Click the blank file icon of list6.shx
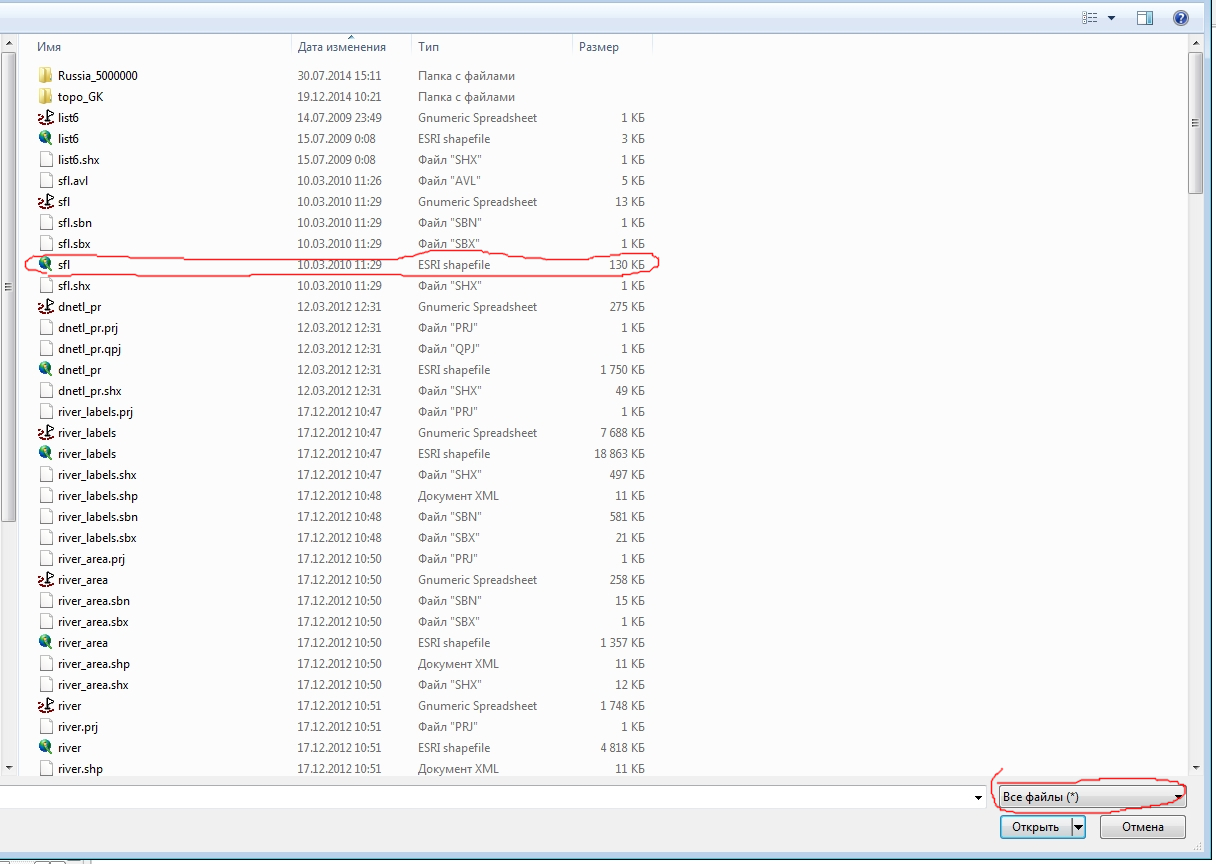Image resolution: width=1216 pixels, height=864 pixels. (x=45, y=160)
